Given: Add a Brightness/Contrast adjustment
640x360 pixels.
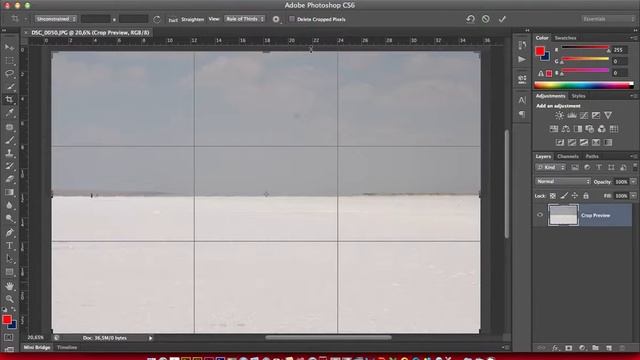Looking at the screenshot, I should [x=559, y=116].
